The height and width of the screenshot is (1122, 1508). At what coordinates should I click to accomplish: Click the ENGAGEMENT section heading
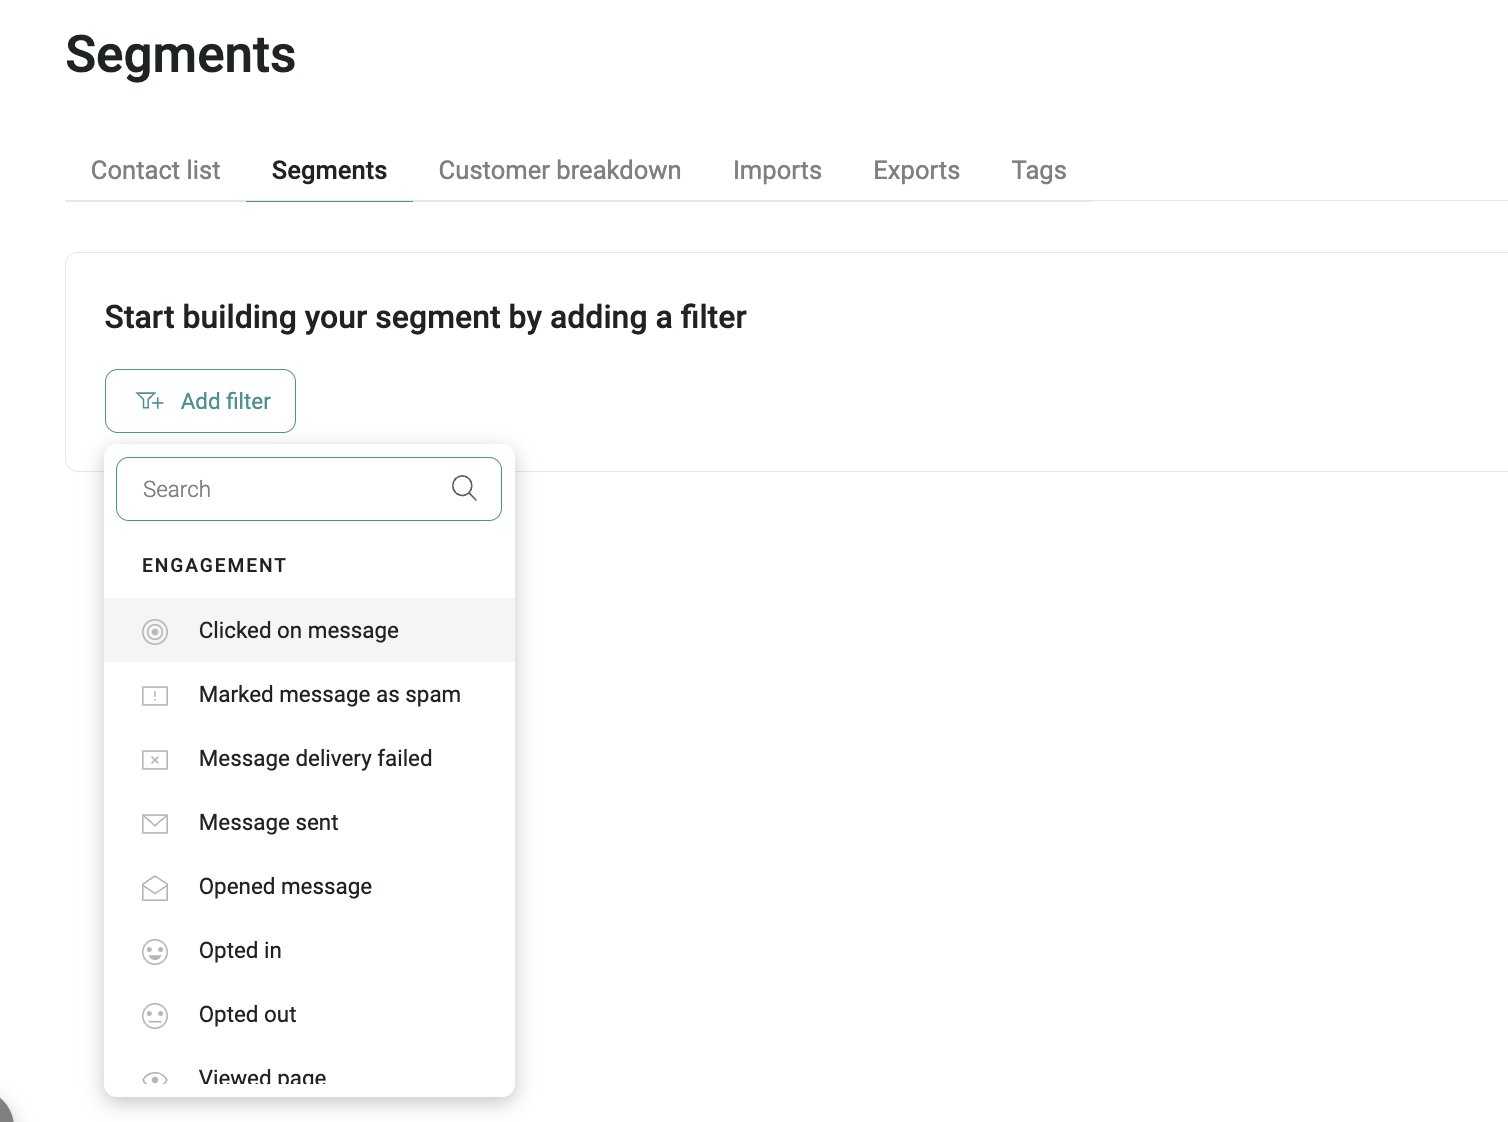[x=214, y=566]
